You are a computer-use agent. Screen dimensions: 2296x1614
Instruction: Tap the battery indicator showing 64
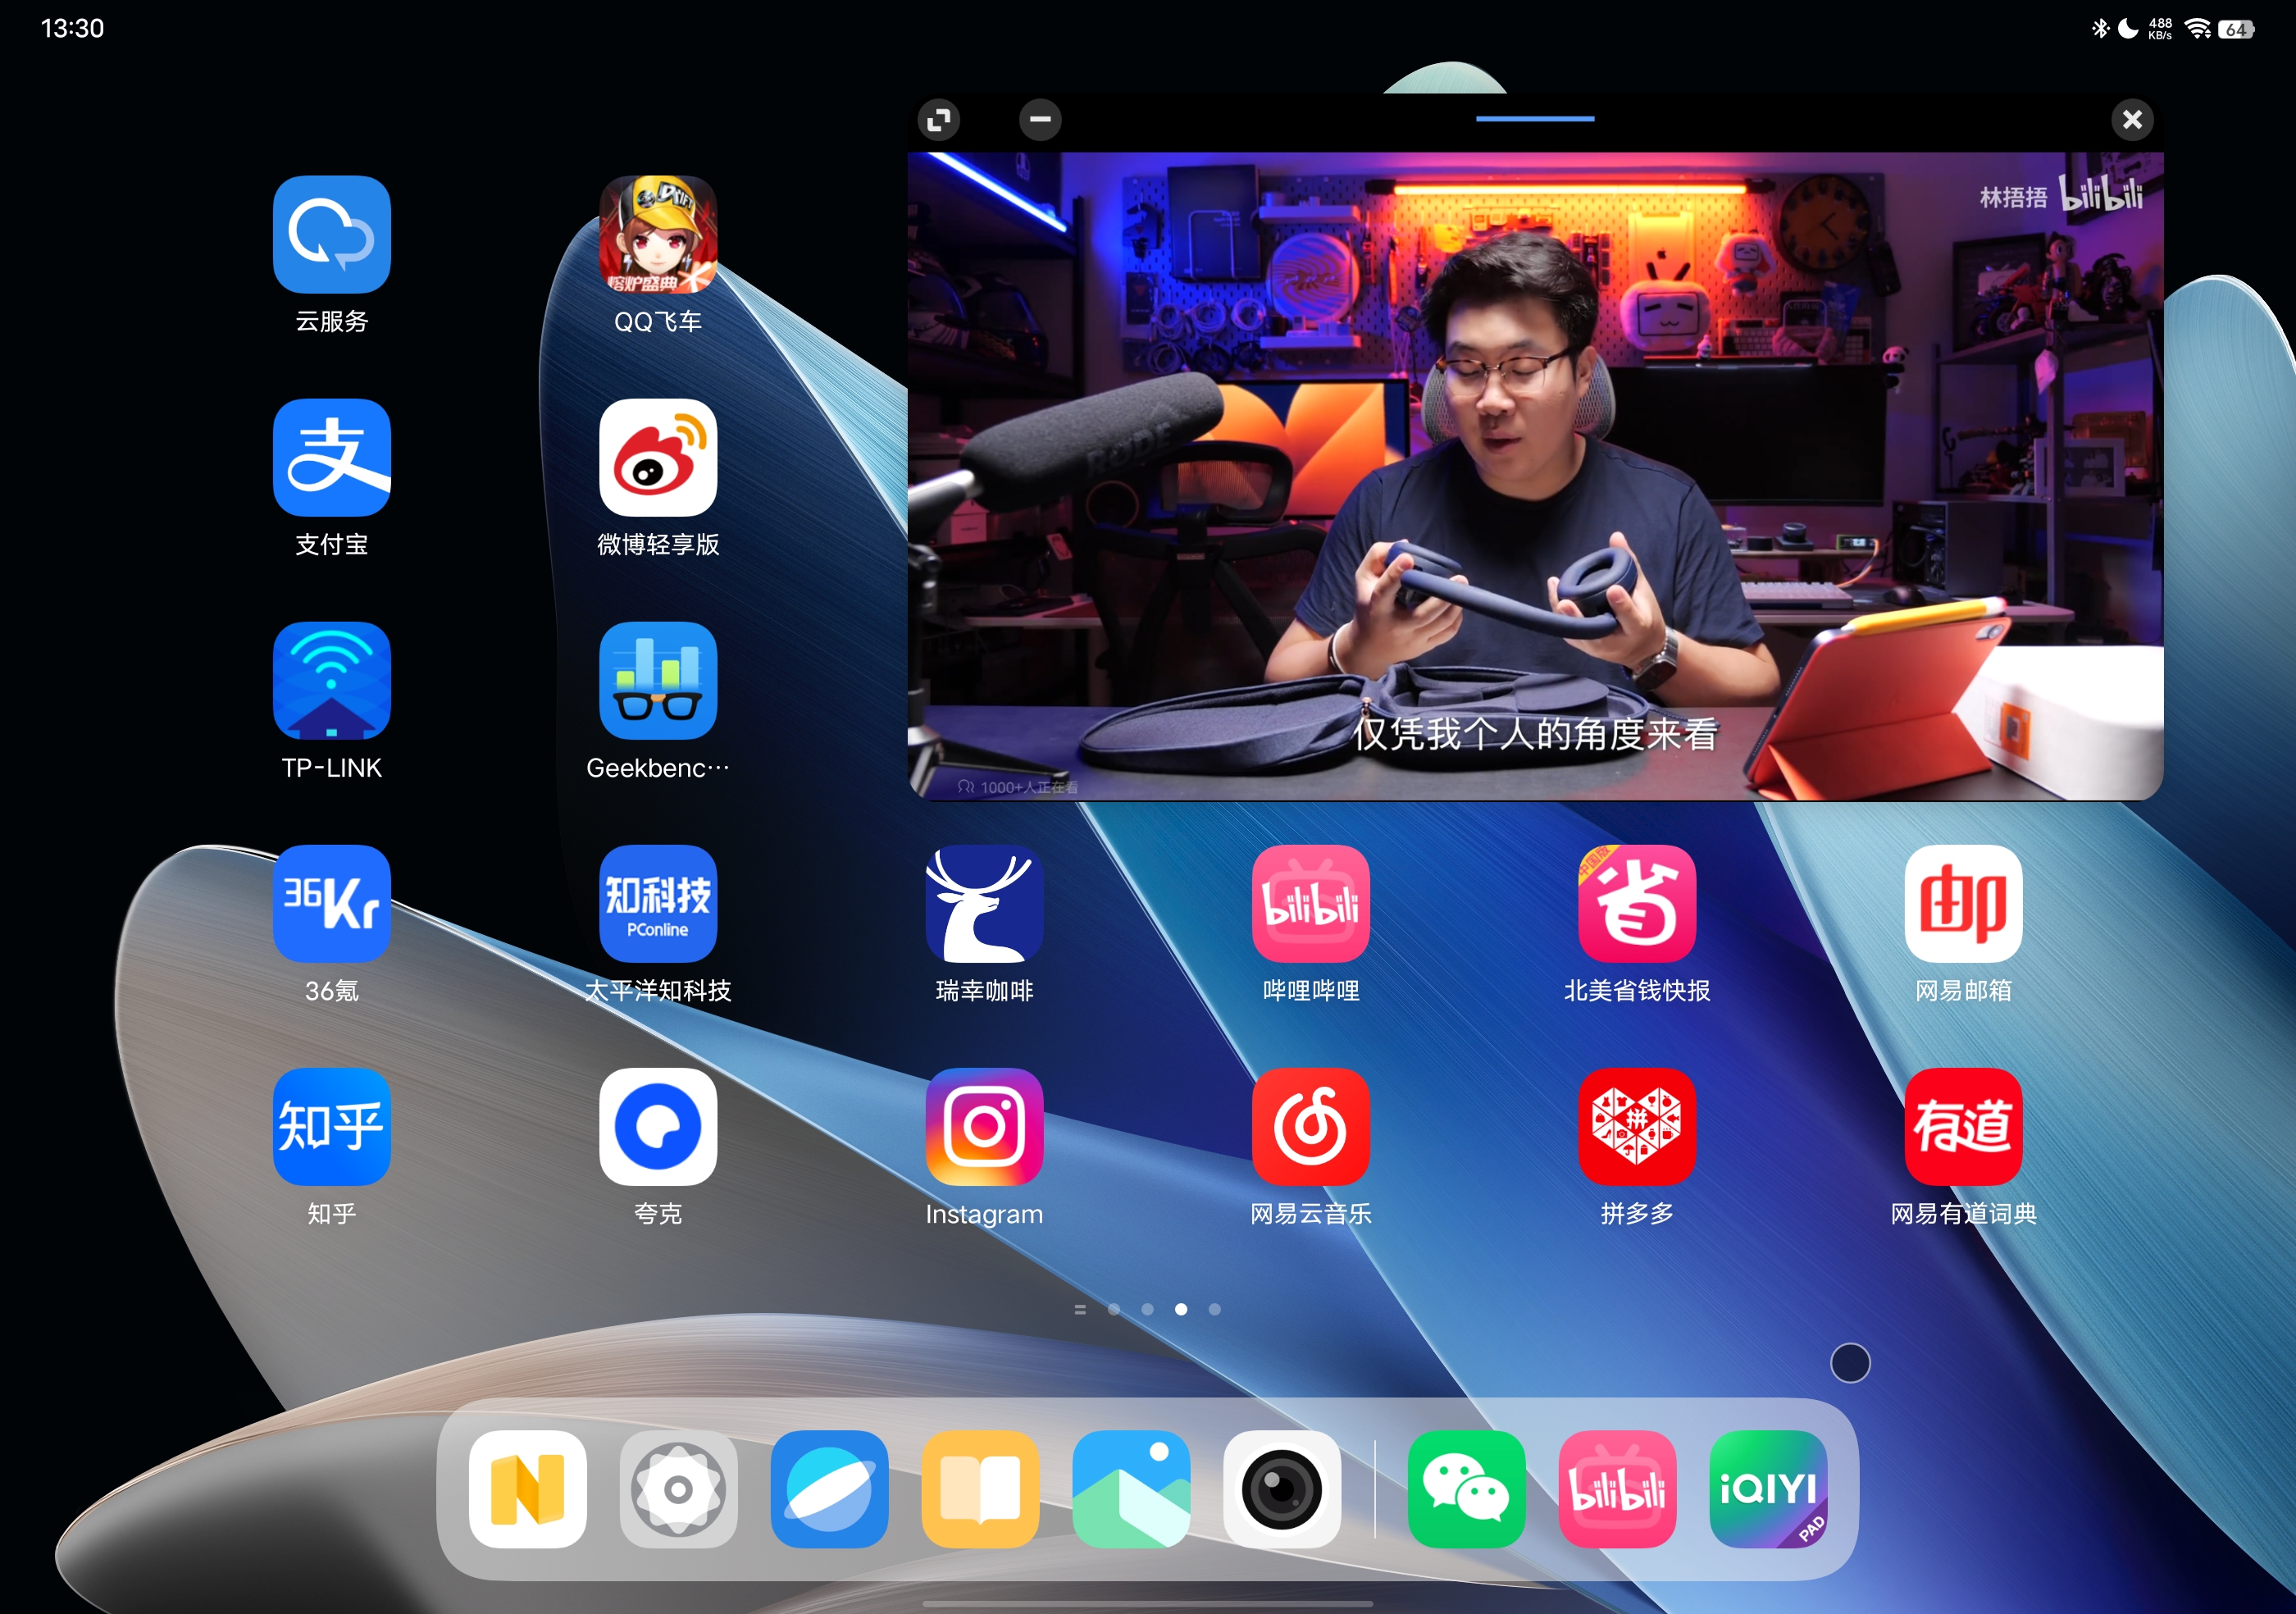coord(2236,29)
